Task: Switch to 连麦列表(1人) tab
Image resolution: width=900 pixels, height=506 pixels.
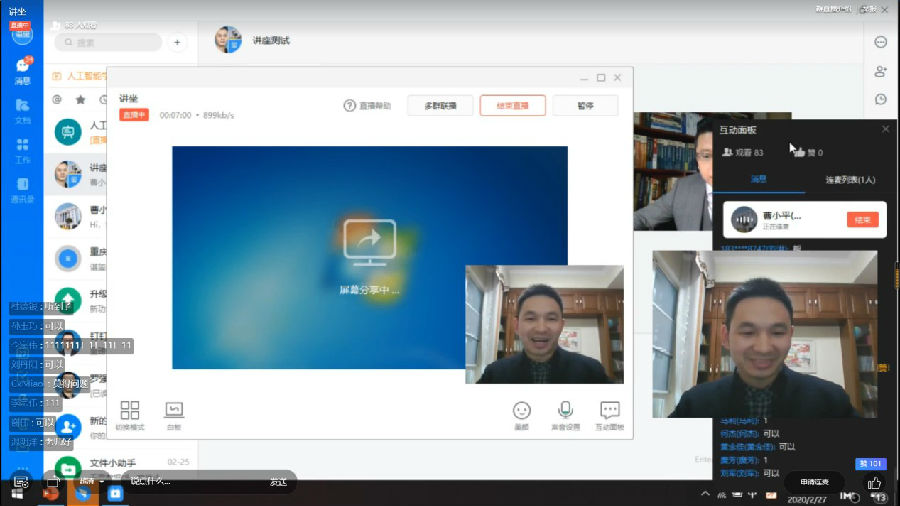Action: tap(850, 180)
